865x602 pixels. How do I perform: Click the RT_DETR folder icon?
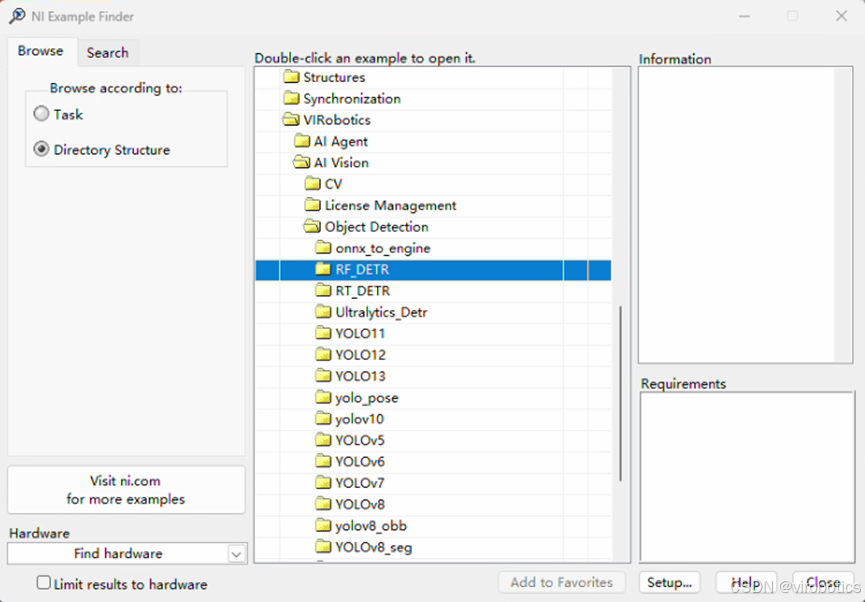(x=323, y=290)
